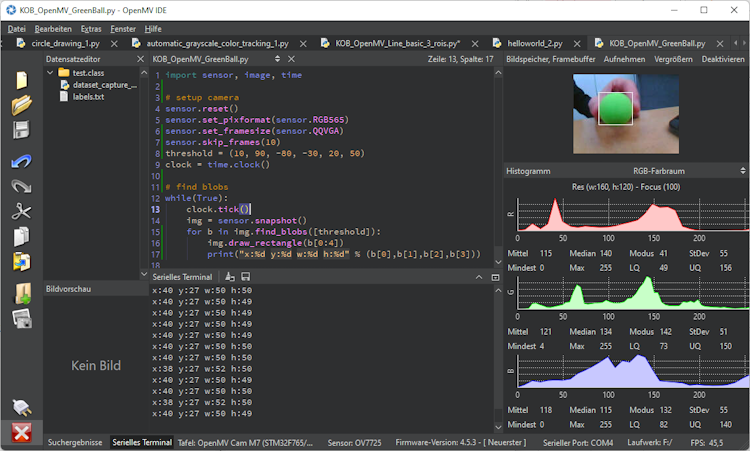This screenshot has height=451, width=750.
Task: Click the Connect plug icon
Action: point(21,406)
